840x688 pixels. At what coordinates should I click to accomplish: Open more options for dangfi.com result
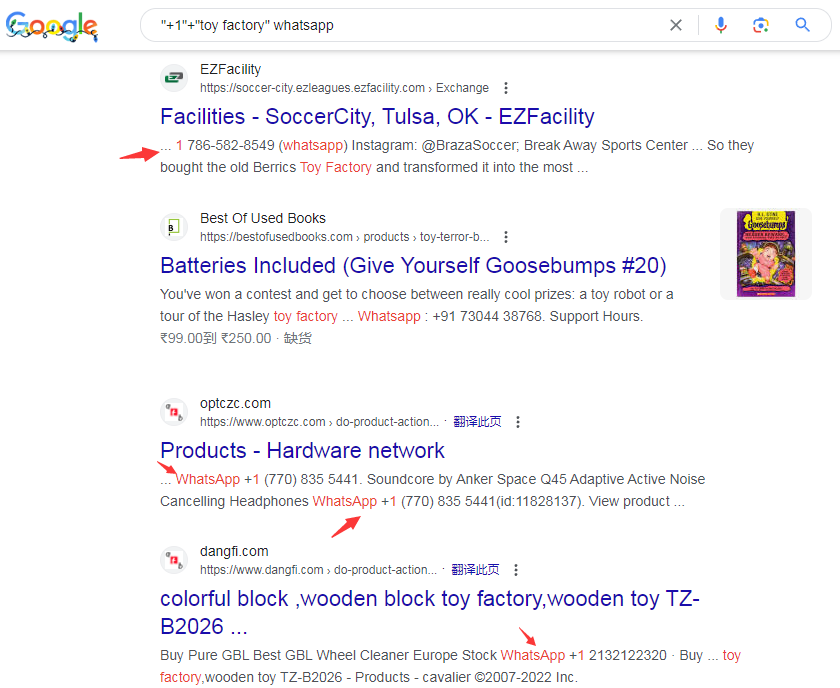pos(516,570)
